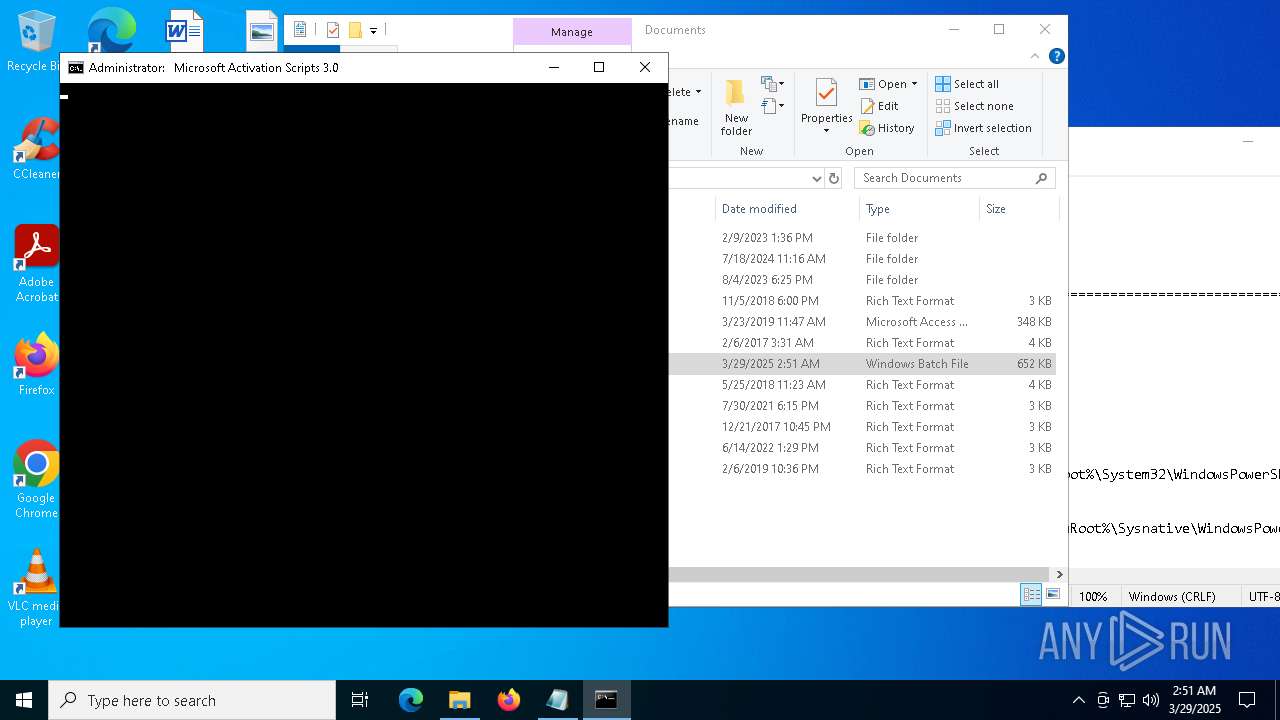Click the taskbar search box
Image resolution: width=1280 pixels, height=720 pixels.
(192, 700)
